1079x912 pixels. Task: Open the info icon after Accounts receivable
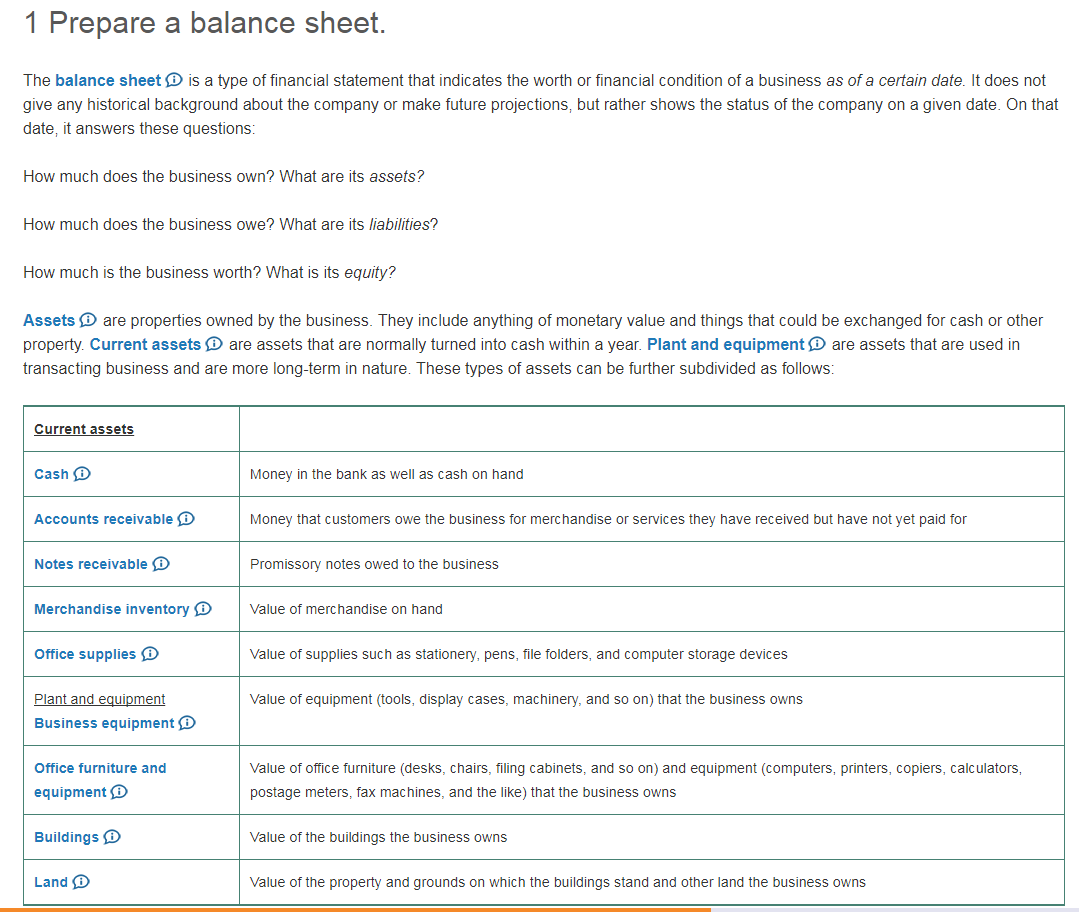186,519
